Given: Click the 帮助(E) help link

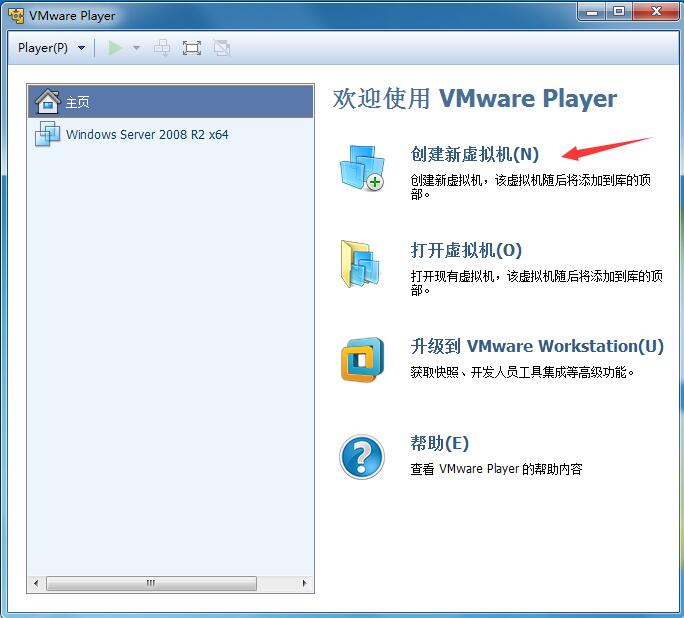Looking at the screenshot, I should (x=439, y=443).
